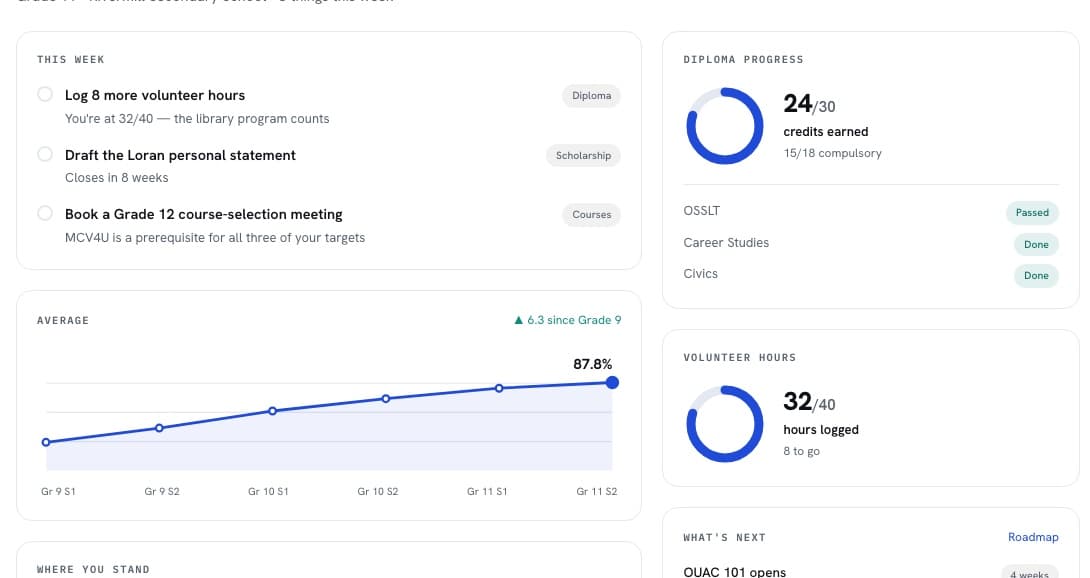Click the Civics Done badge
Image resolution: width=1090 pixels, height=578 pixels.
(x=1036, y=275)
